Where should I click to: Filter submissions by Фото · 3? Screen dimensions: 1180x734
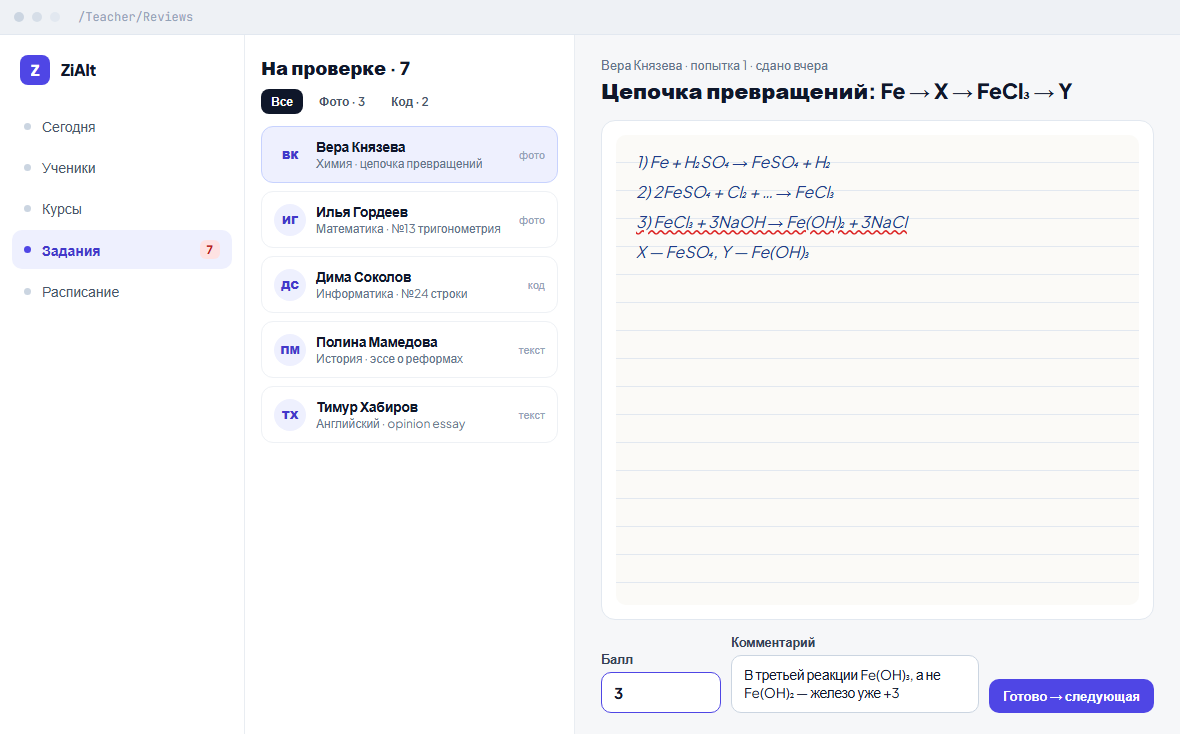tap(342, 102)
